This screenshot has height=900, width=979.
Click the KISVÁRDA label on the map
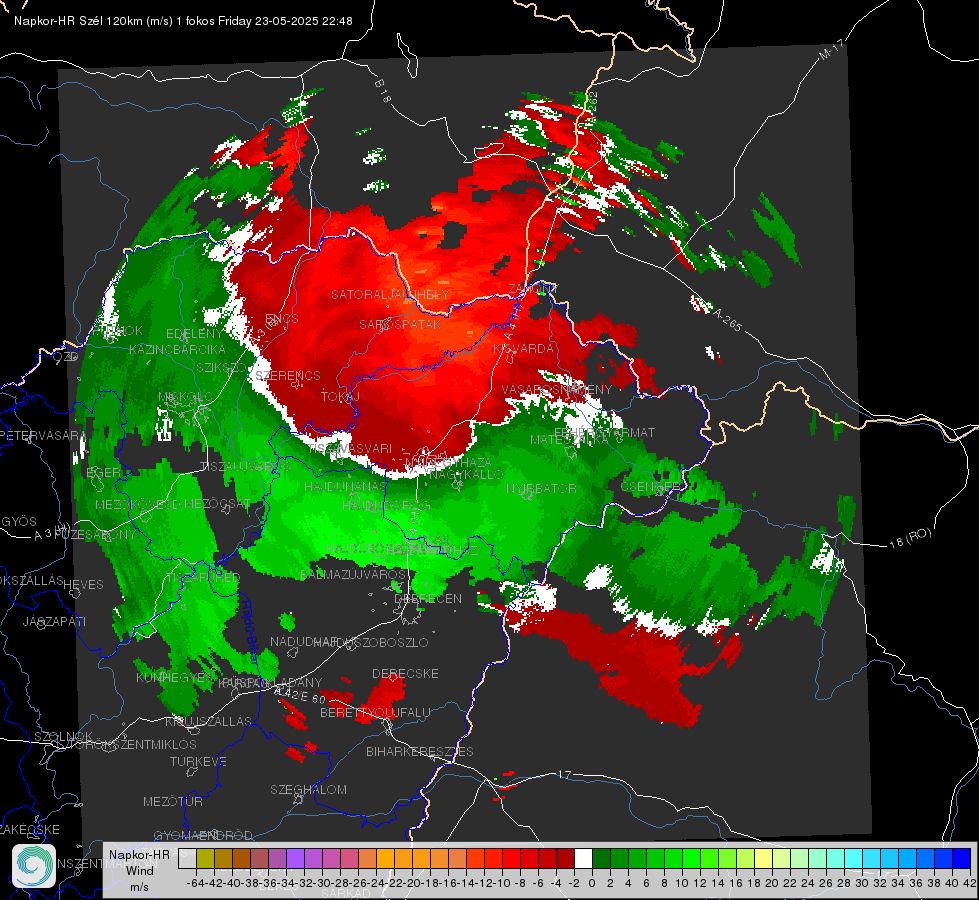523,349
